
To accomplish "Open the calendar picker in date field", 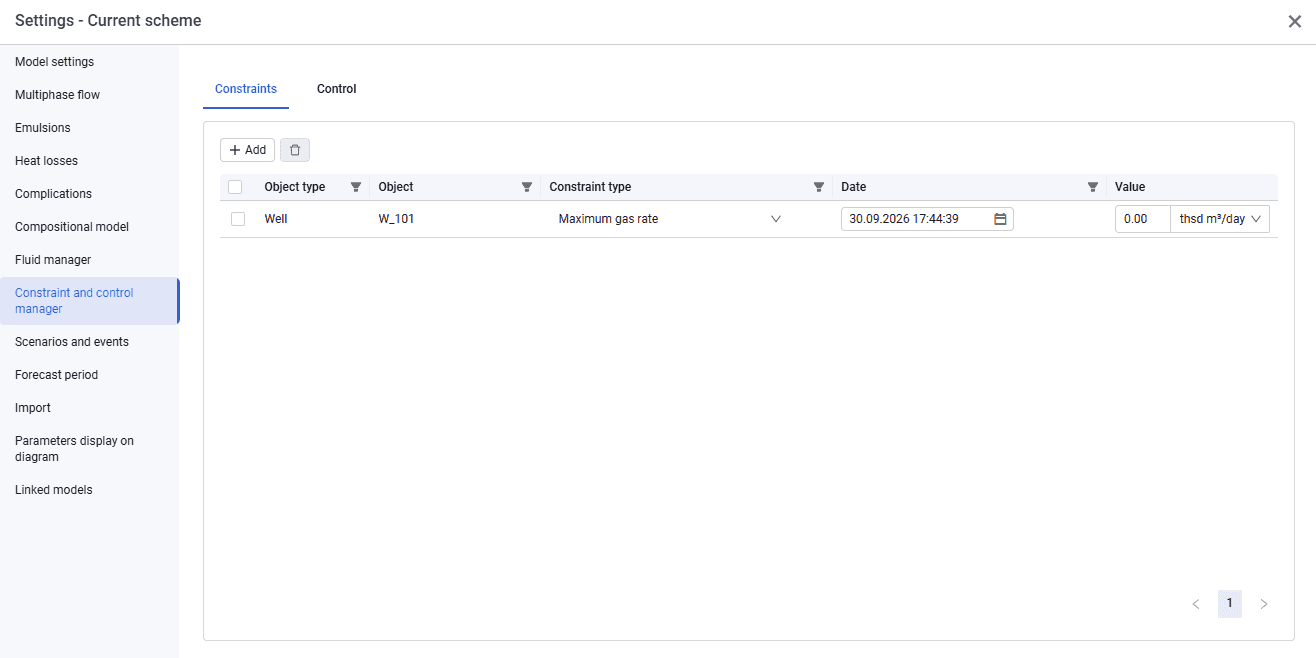I will [x=1000, y=219].
